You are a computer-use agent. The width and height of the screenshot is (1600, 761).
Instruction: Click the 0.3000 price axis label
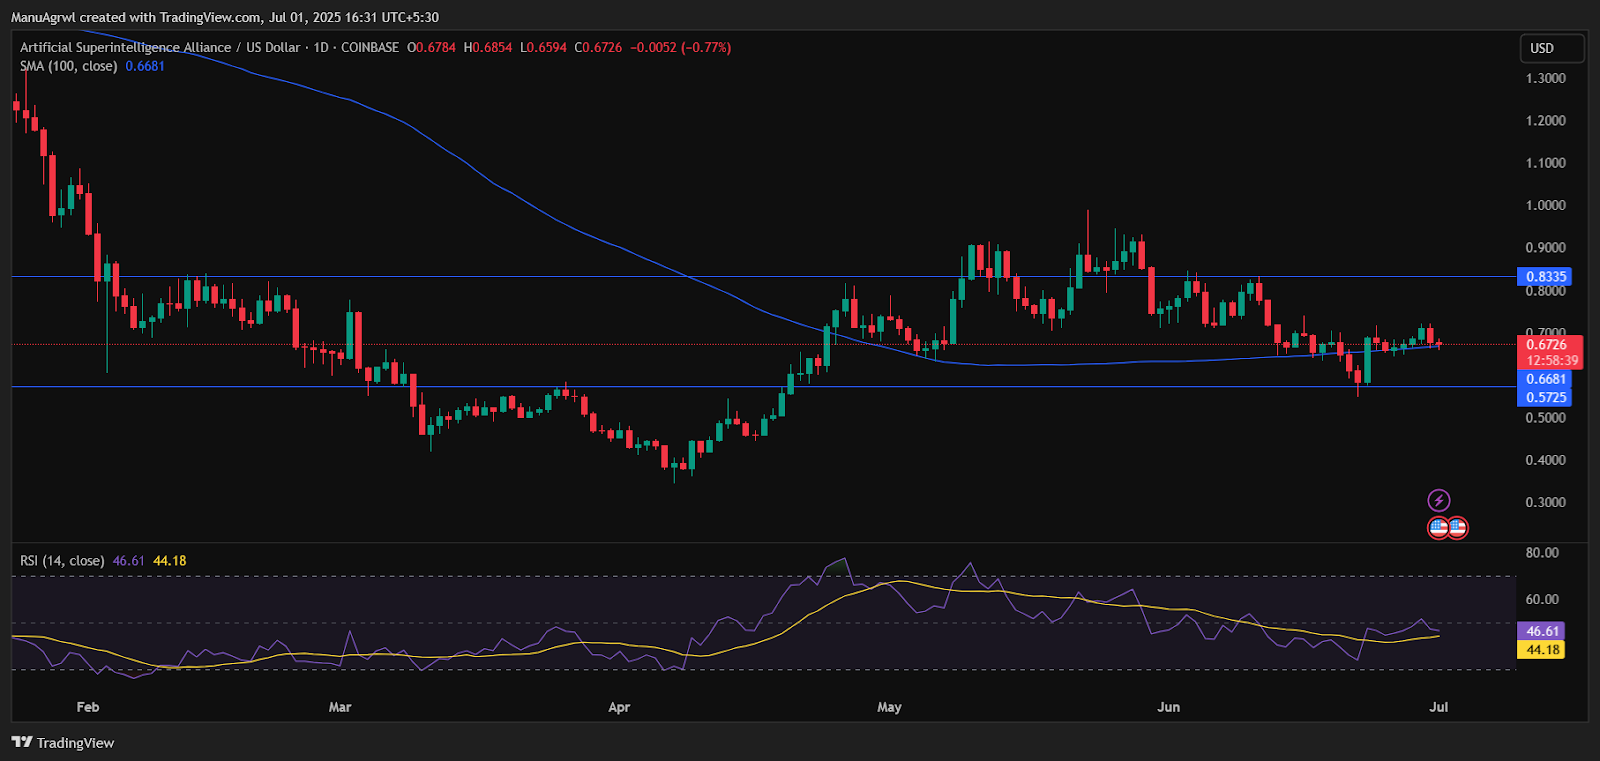pos(1545,502)
